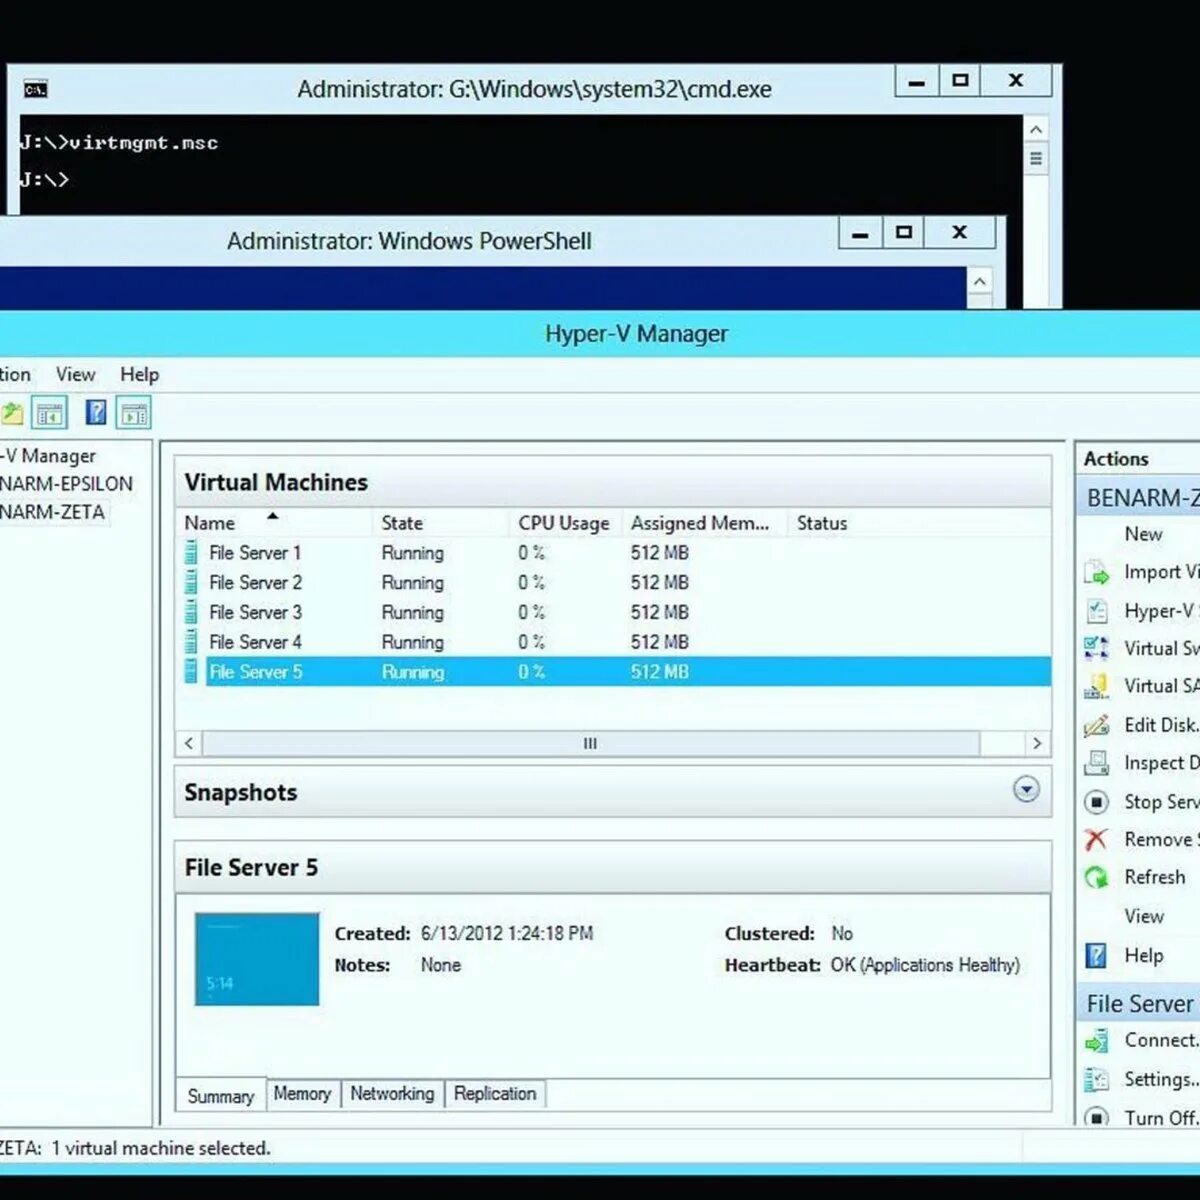Click the Import Virtual Machine action icon

pyautogui.click(x=1097, y=573)
